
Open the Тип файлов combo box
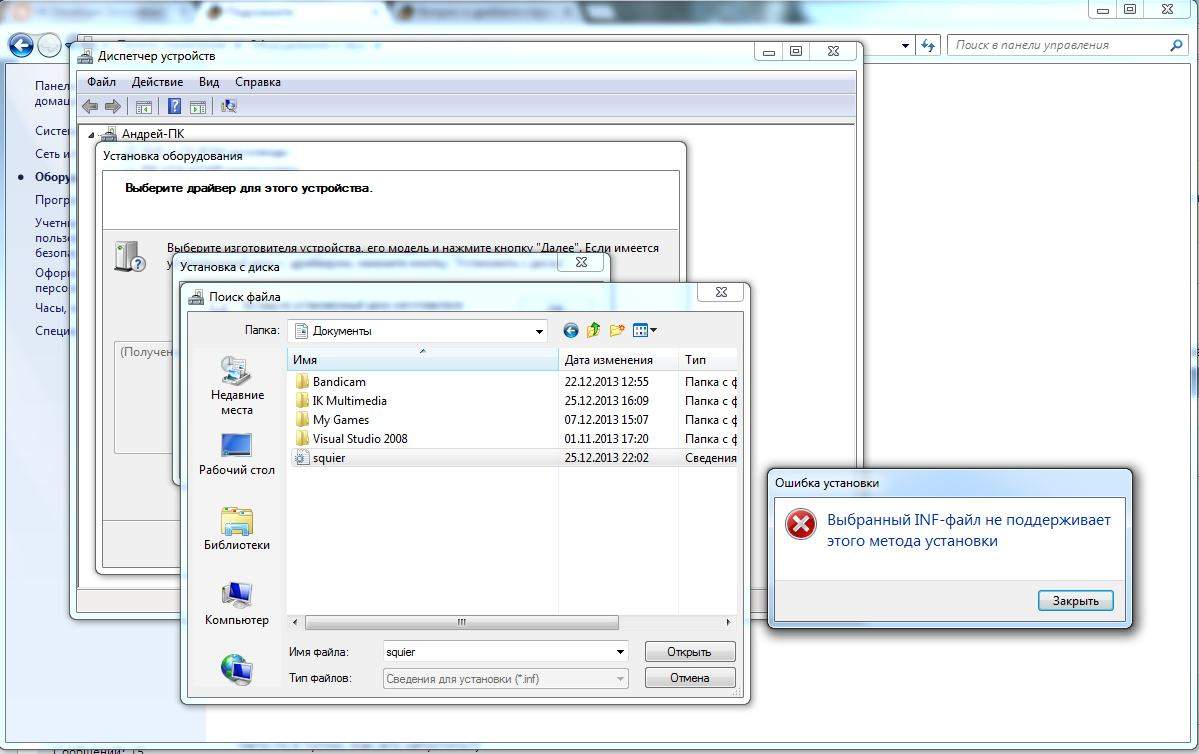point(505,678)
